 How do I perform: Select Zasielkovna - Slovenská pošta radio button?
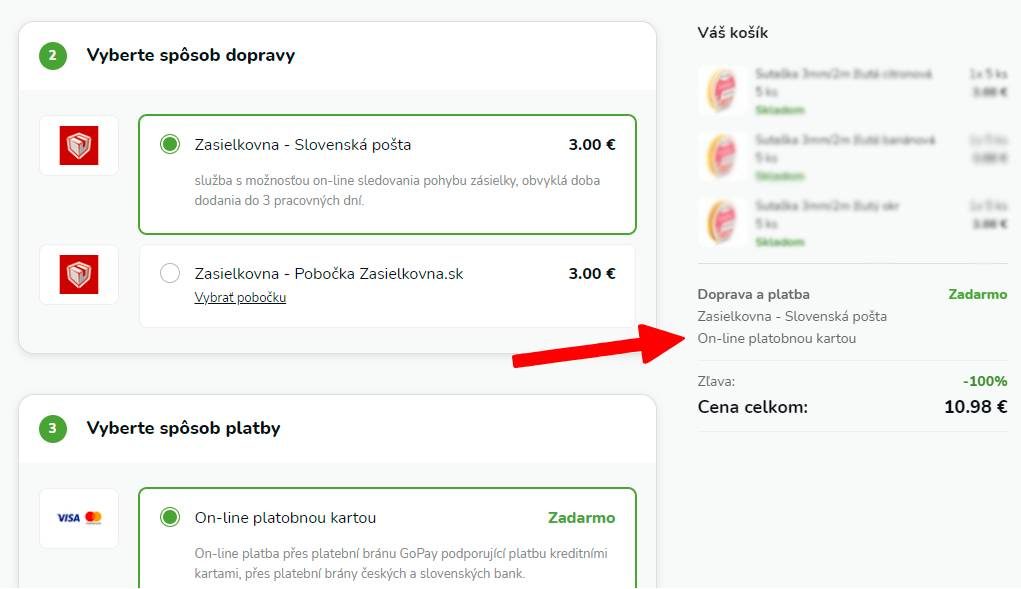pos(170,144)
